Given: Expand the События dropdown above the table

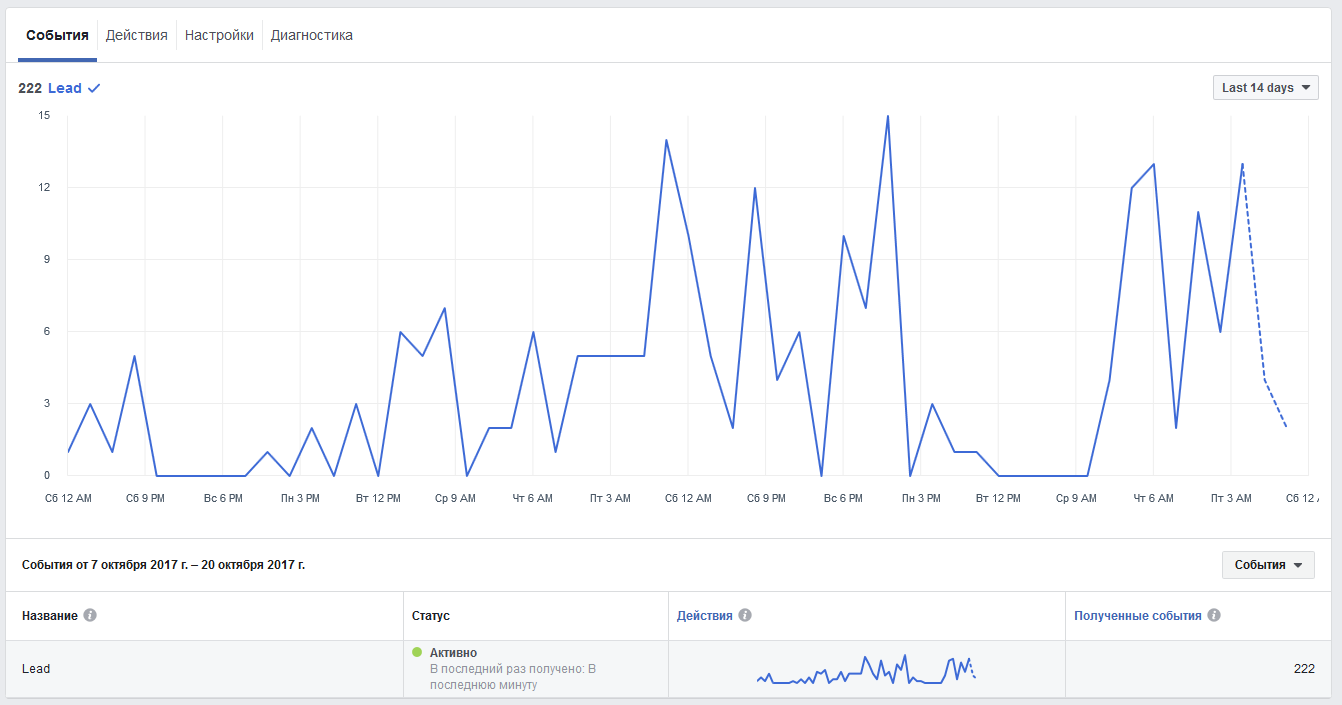Looking at the screenshot, I should tap(1268, 565).
